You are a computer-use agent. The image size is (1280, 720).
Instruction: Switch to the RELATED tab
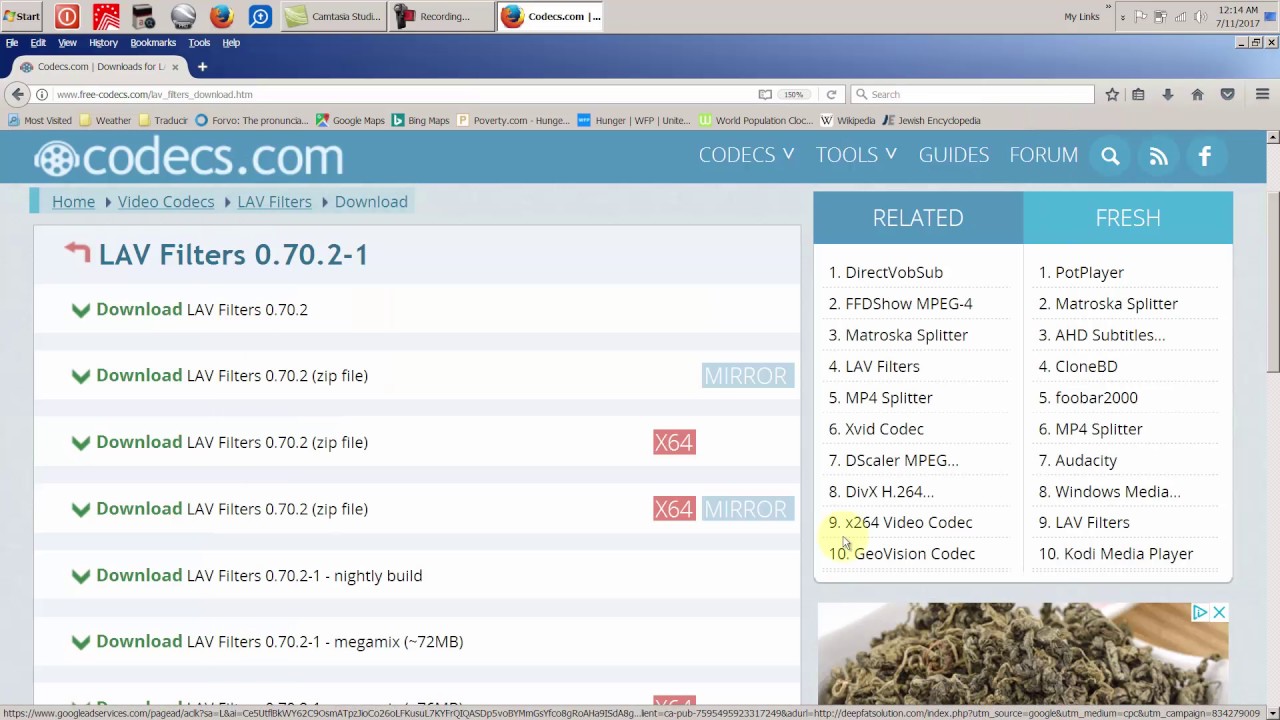coord(918,218)
